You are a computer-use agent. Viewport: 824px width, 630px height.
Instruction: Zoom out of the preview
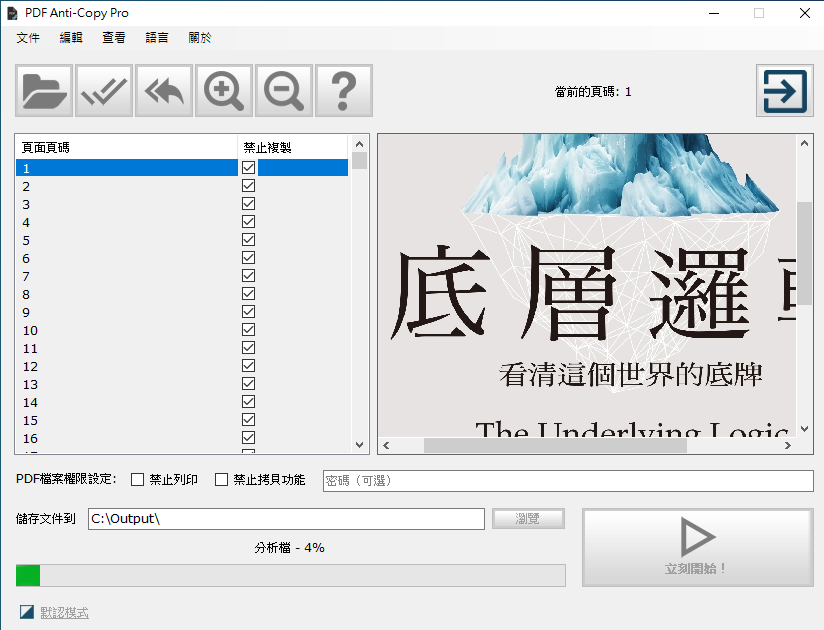(284, 91)
